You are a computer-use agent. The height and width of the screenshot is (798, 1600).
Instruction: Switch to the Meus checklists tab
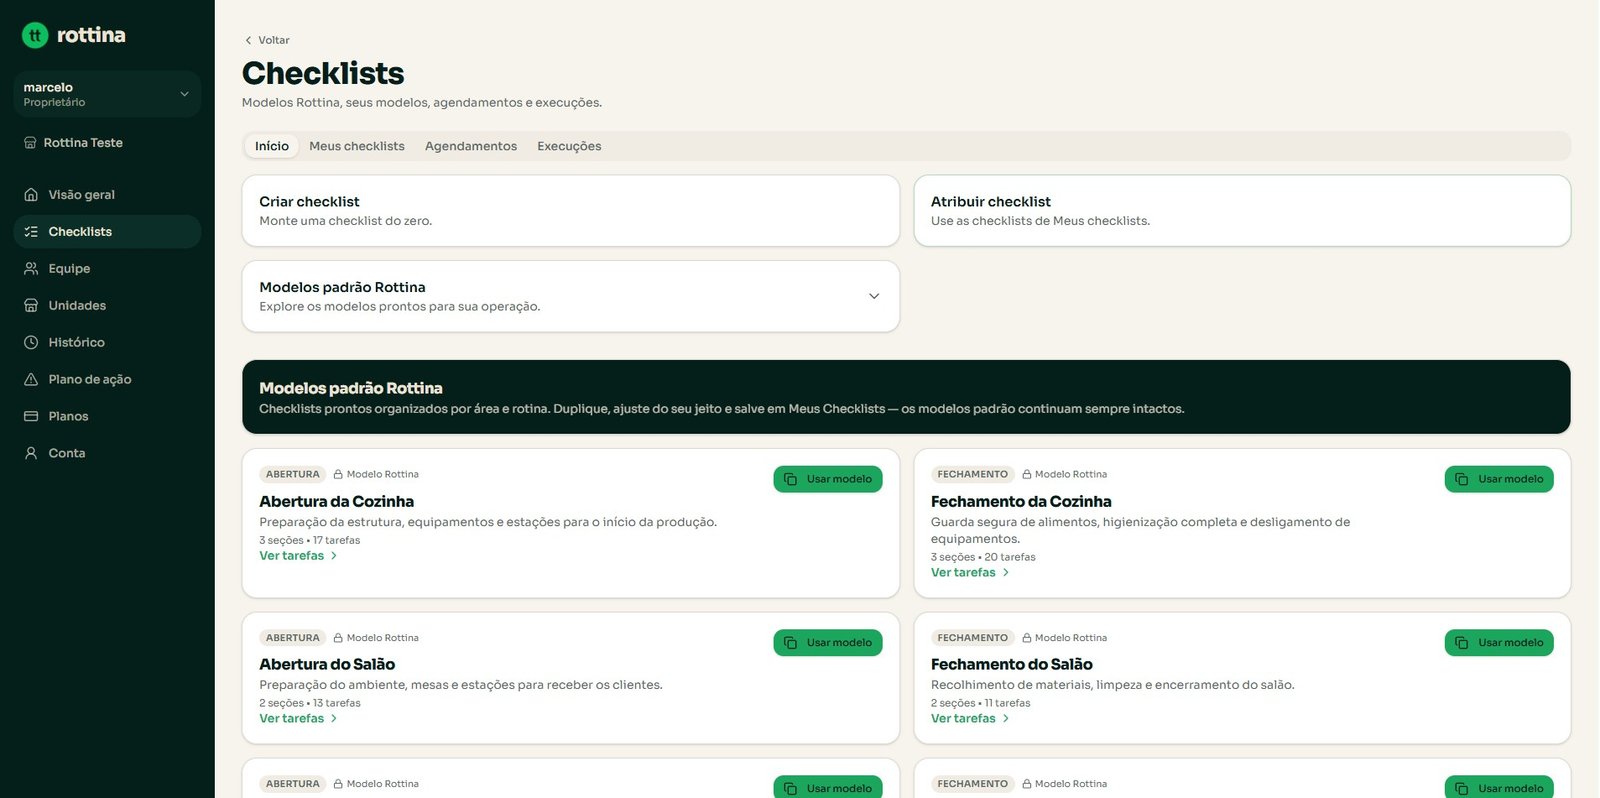[x=357, y=146]
